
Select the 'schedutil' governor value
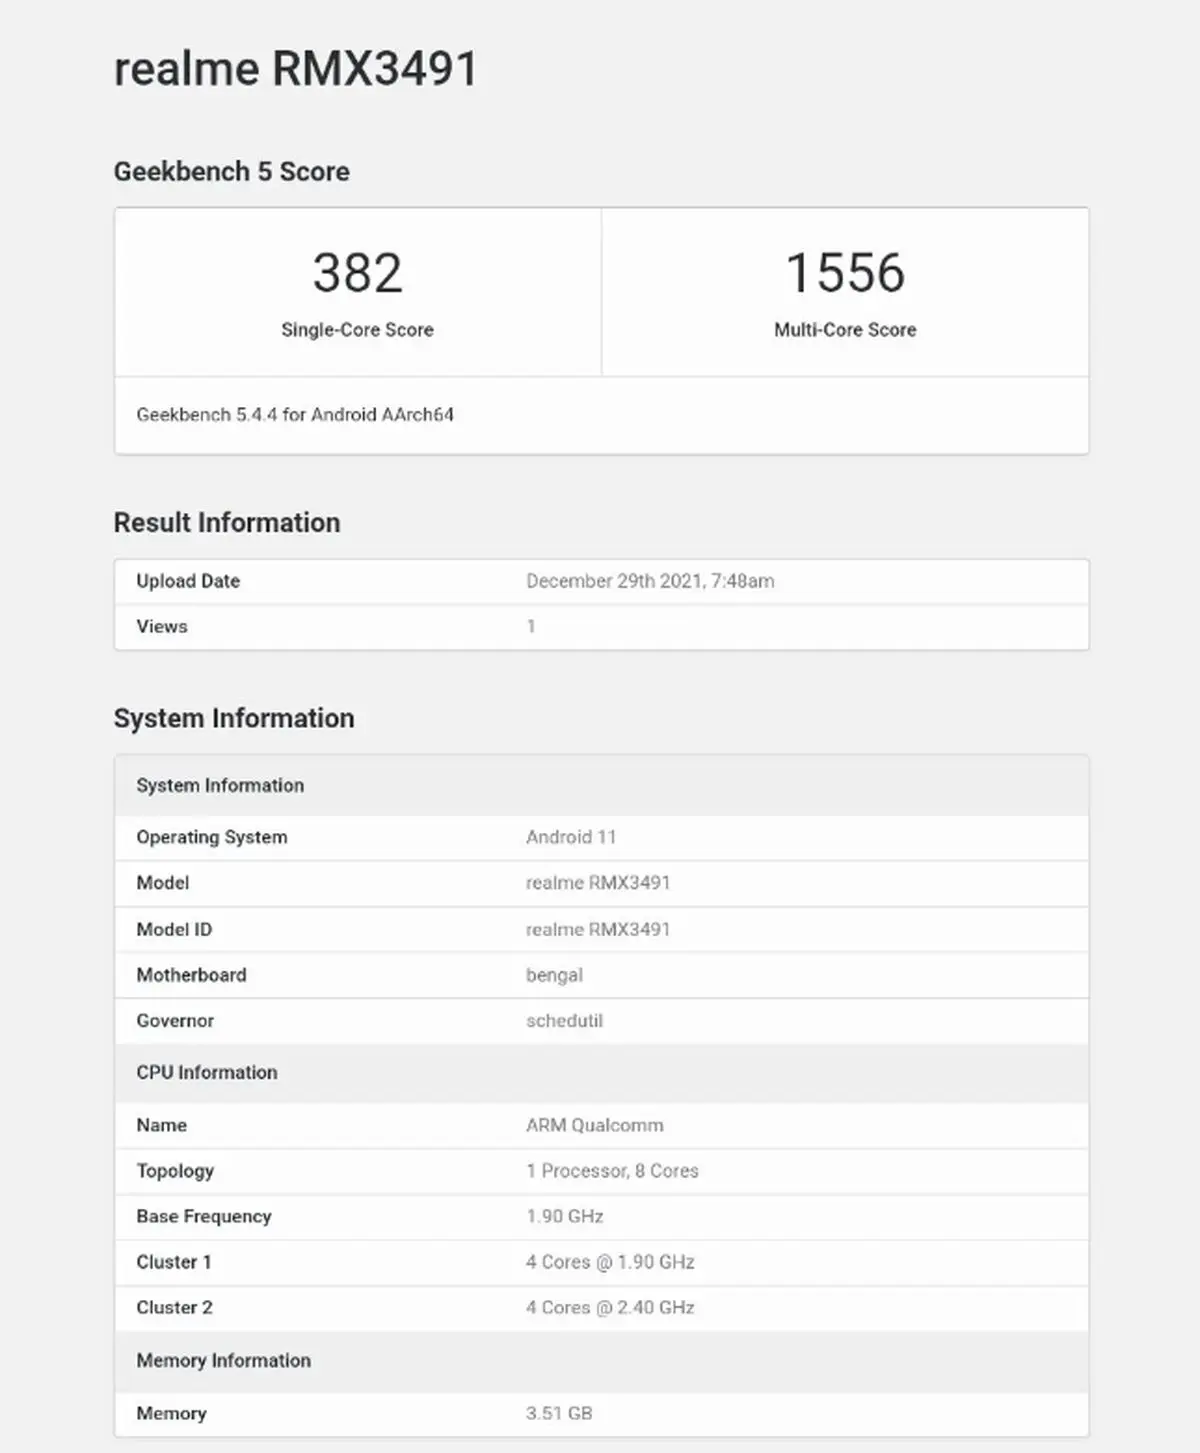(x=564, y=1021)
